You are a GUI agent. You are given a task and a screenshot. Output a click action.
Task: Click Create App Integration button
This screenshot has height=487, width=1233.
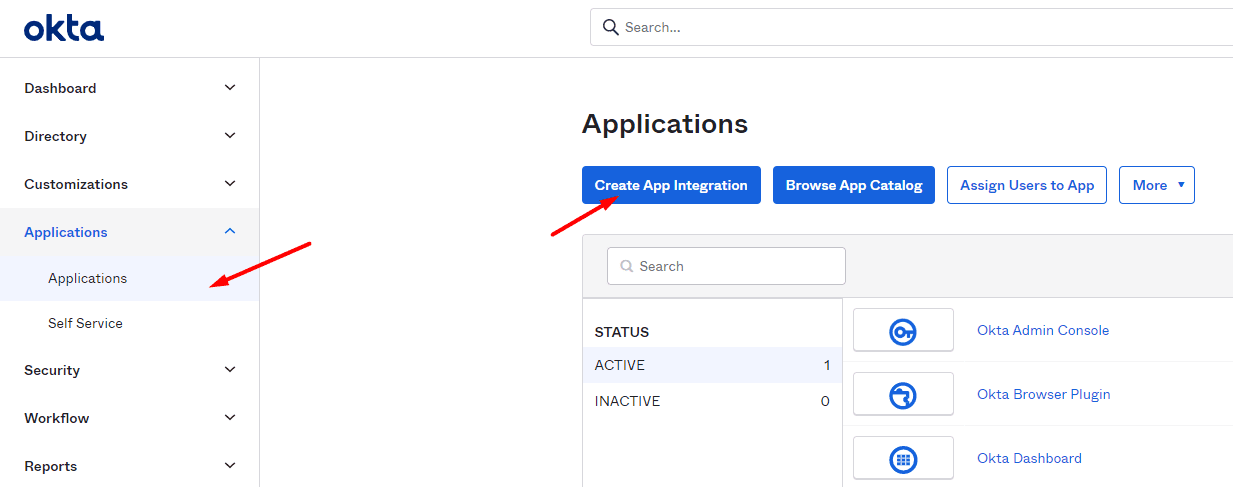(x=671, y=185)
